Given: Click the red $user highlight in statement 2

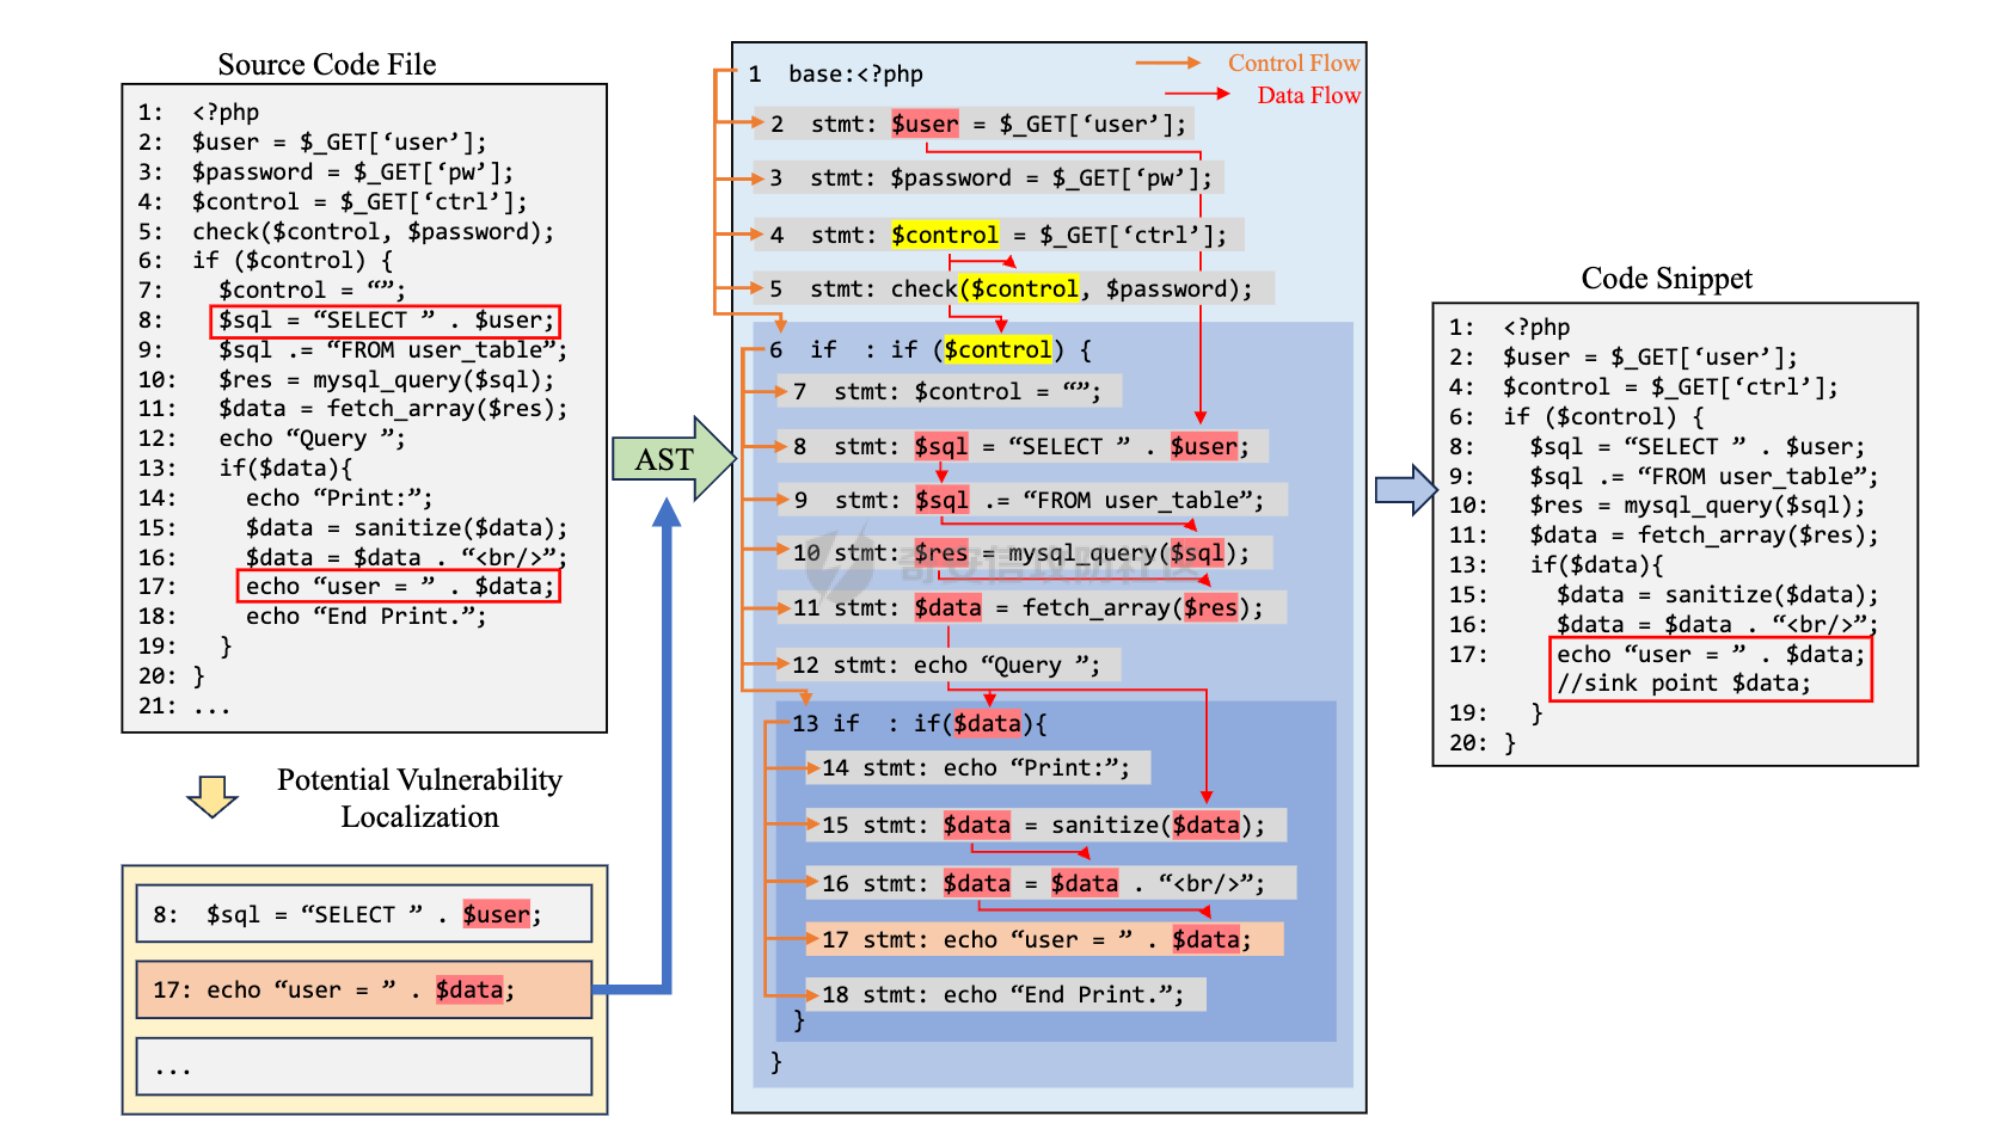Looking at the screenshot, I should tap(924, 124).
